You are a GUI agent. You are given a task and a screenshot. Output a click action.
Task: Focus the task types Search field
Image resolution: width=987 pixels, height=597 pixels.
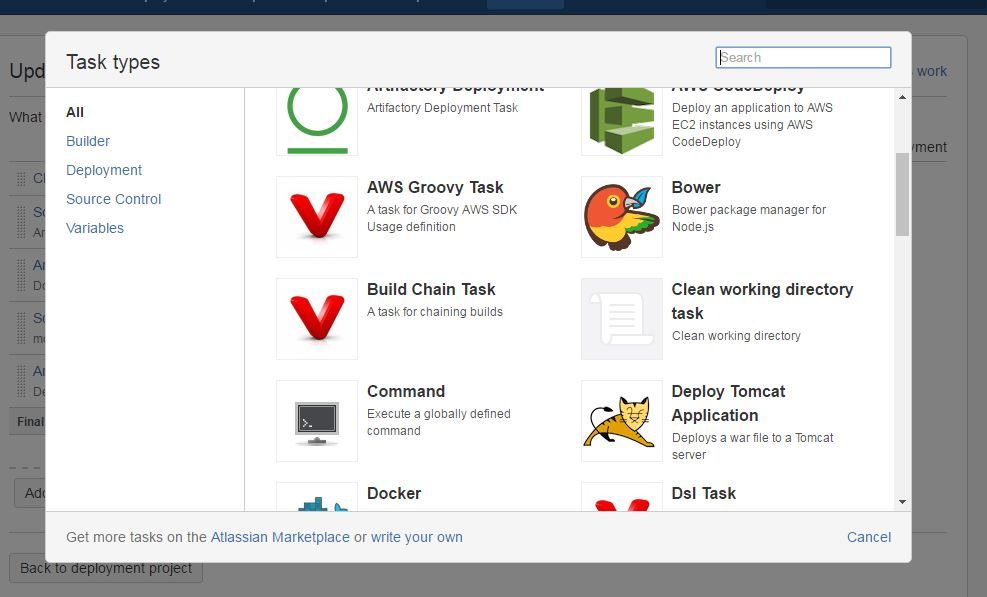(x=803, y=57)
